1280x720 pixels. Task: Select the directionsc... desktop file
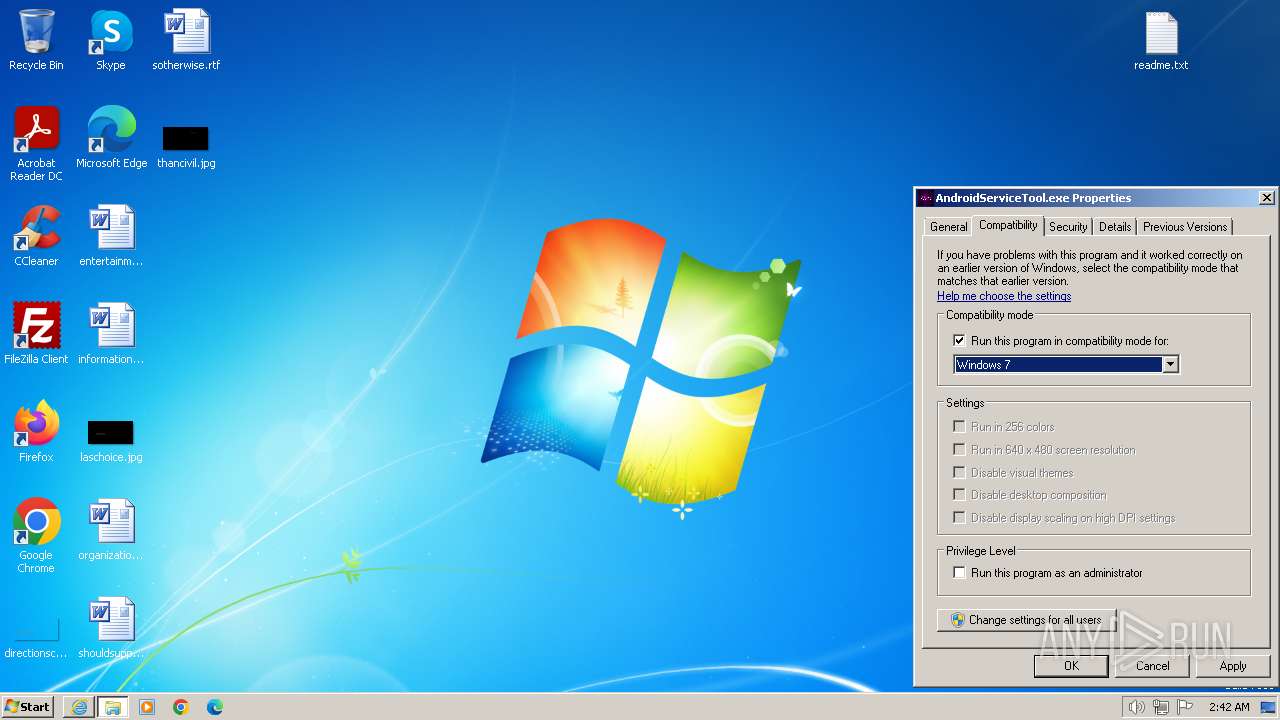36,638
